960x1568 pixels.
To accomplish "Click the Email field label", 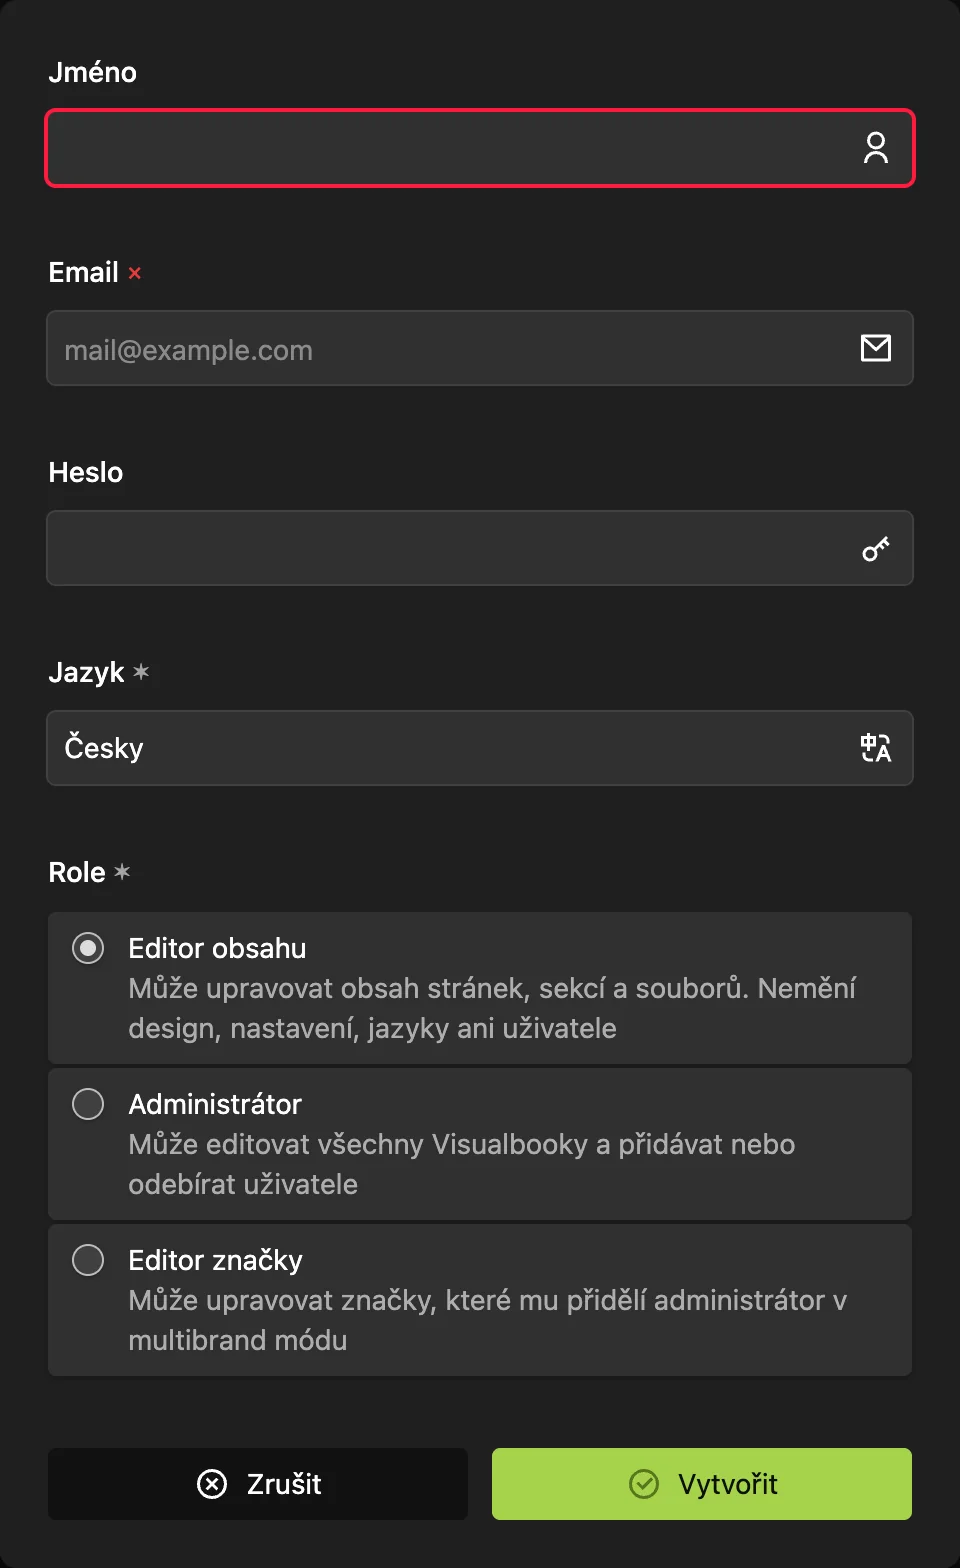I will pyautogui.click(x=84, y=272).
